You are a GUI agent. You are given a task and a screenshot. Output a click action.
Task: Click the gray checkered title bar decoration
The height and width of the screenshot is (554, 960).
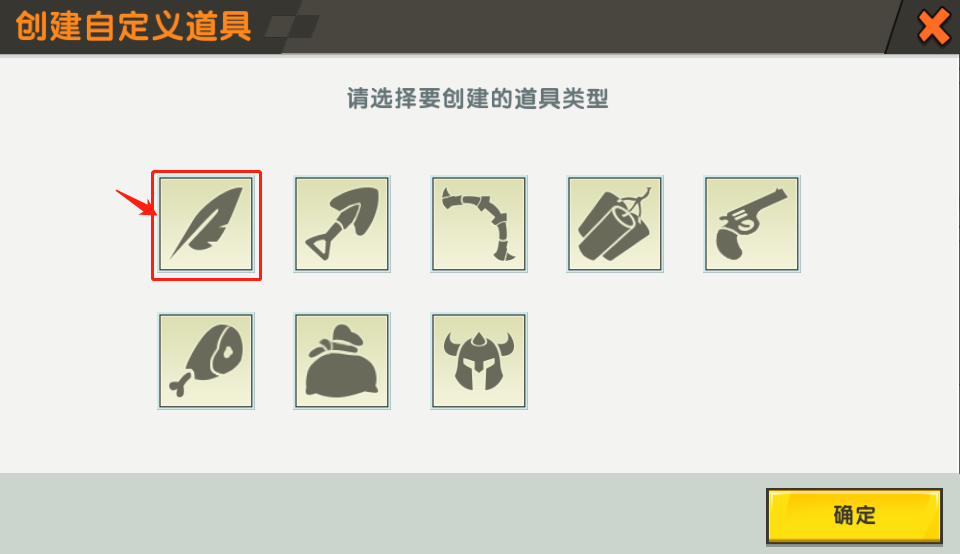coord(293,27)
